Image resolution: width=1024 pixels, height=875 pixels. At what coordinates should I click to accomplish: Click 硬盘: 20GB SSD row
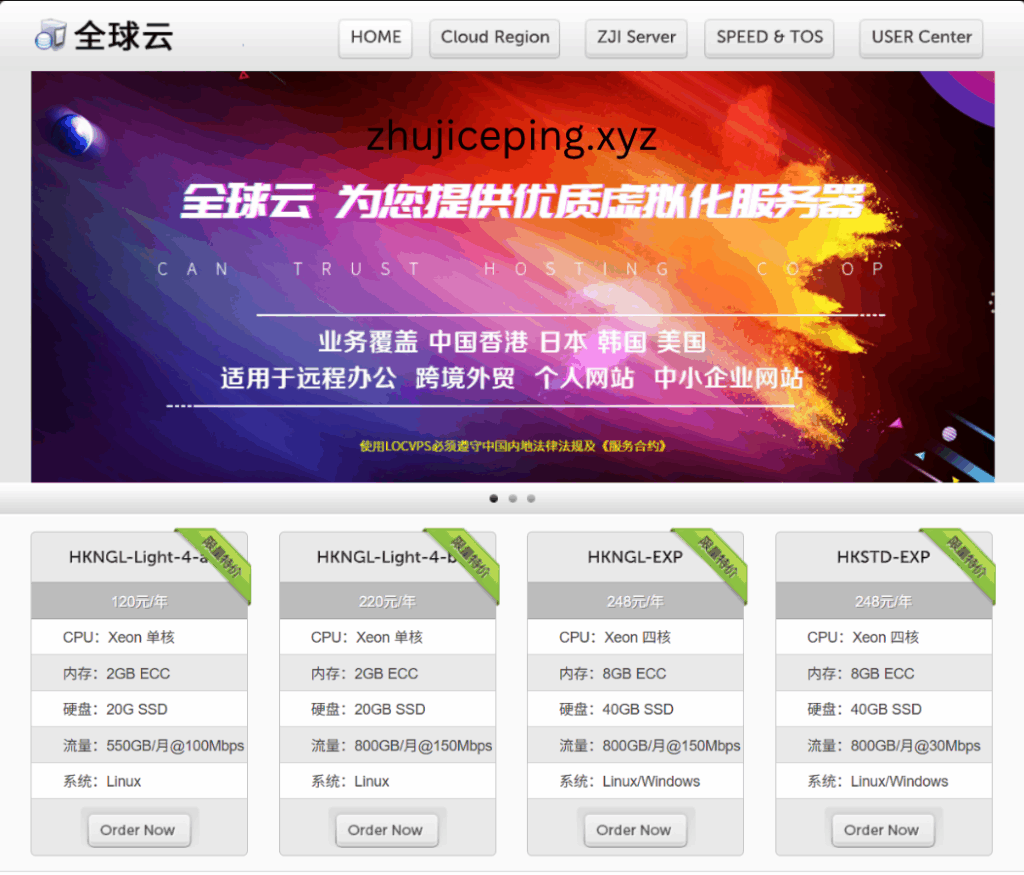387,709
